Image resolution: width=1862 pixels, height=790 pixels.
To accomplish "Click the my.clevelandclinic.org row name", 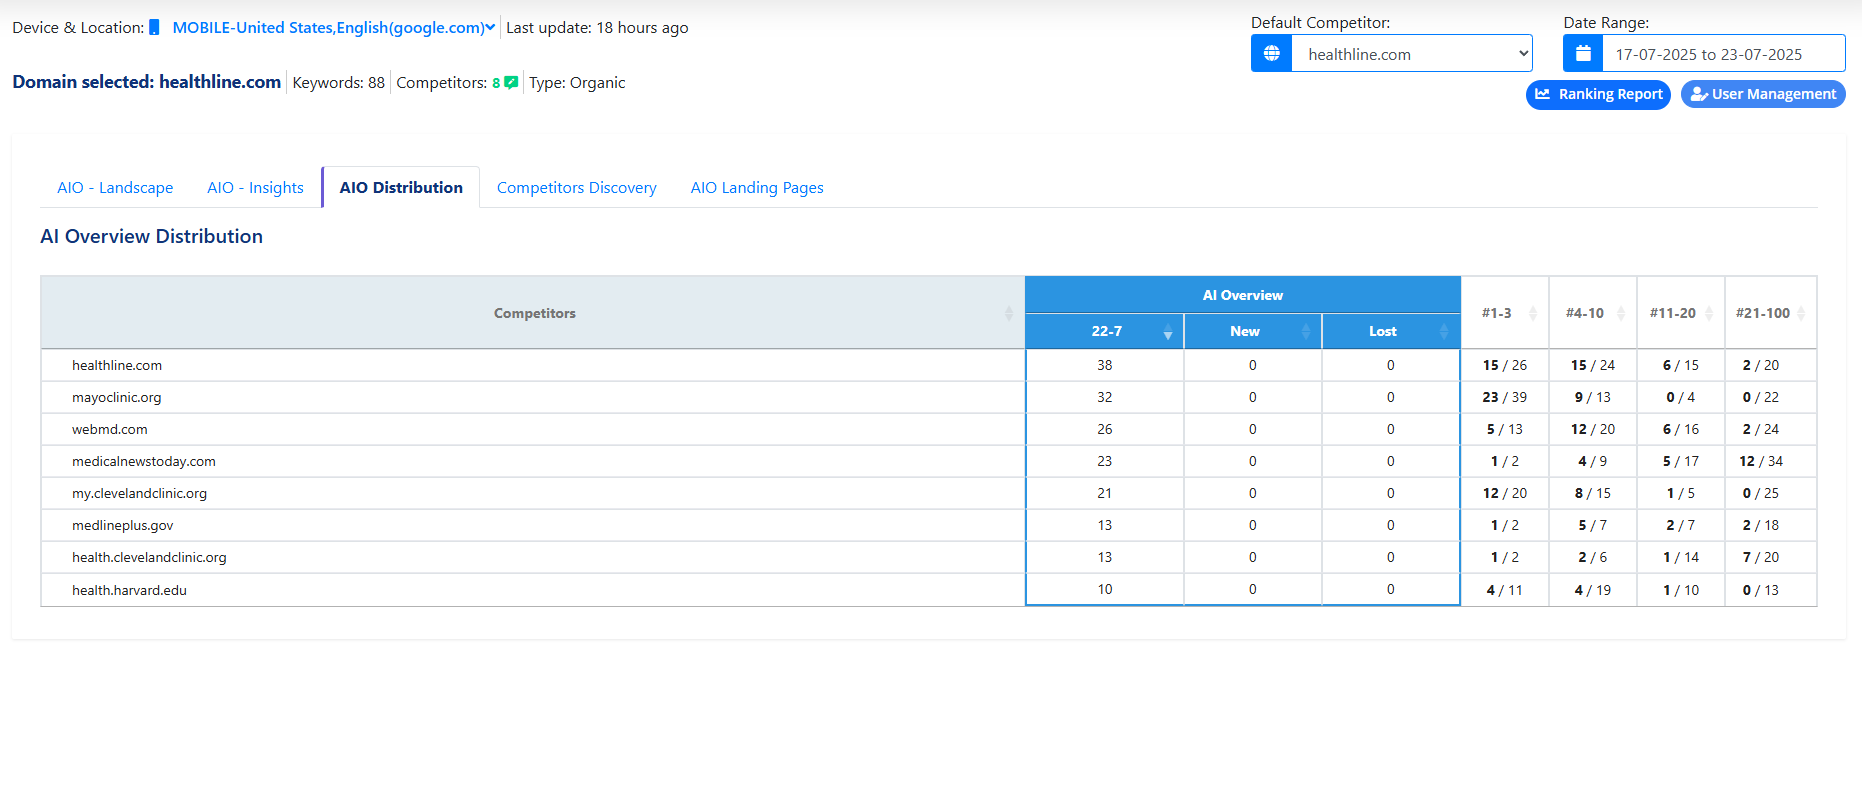I will click(139, 493).
